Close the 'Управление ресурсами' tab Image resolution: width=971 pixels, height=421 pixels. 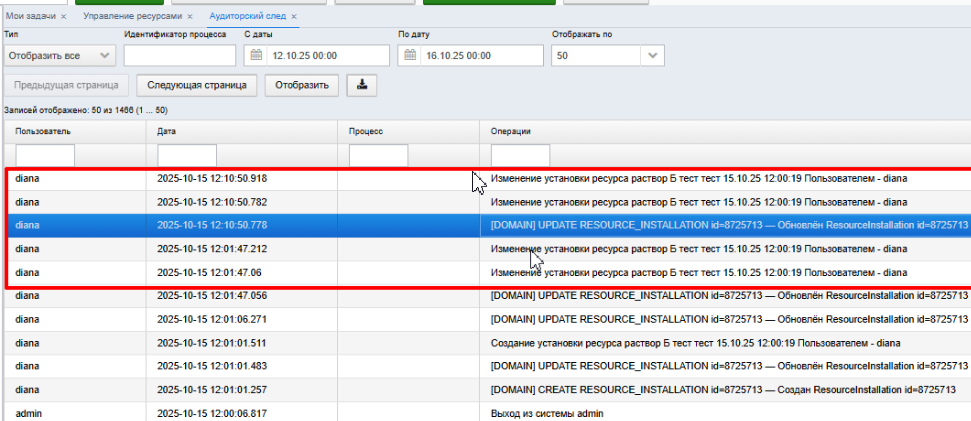(189, 17)
